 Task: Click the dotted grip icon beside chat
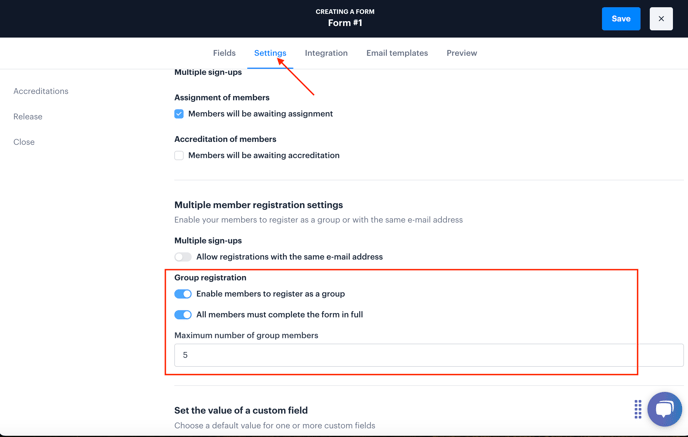[x=638, y=409]
